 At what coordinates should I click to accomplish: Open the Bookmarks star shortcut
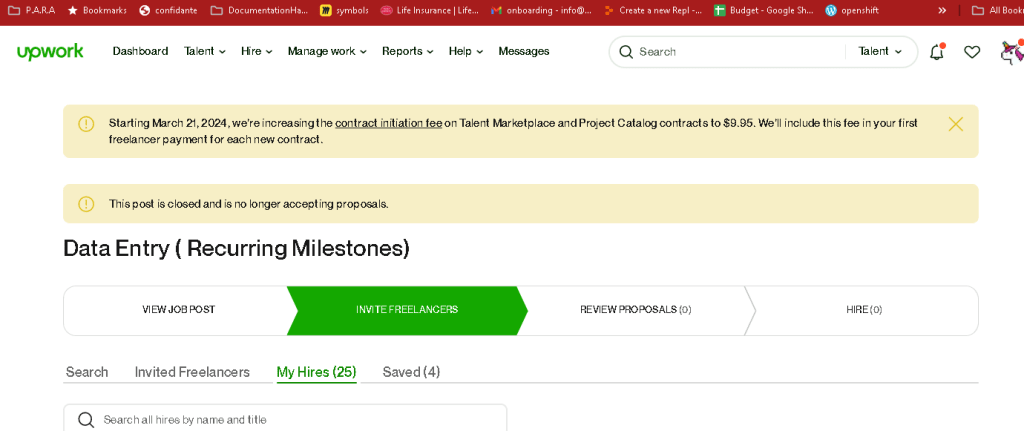(97, 10)
